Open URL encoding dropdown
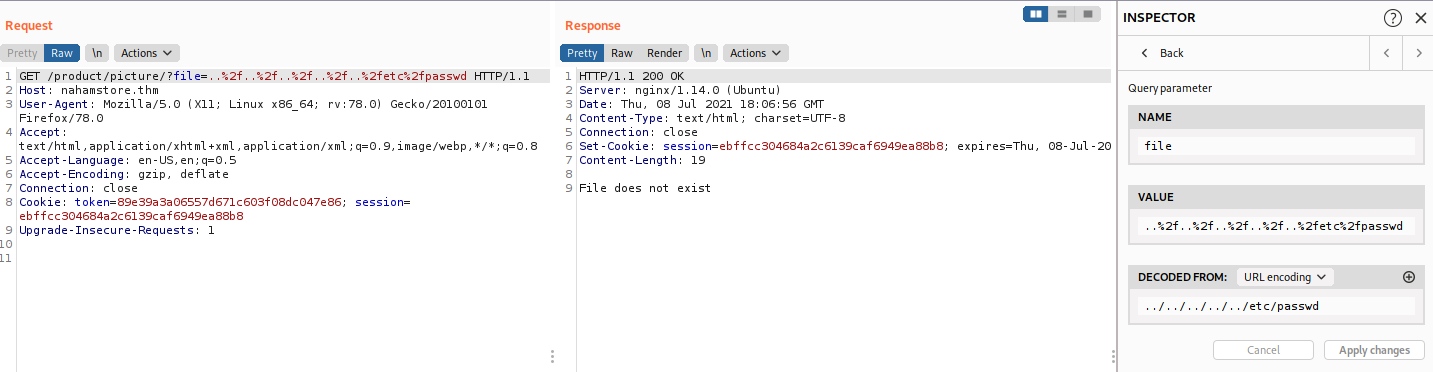Image resolution: width=1433 pixels, height=372 pixels. [x=1285, y=277]
